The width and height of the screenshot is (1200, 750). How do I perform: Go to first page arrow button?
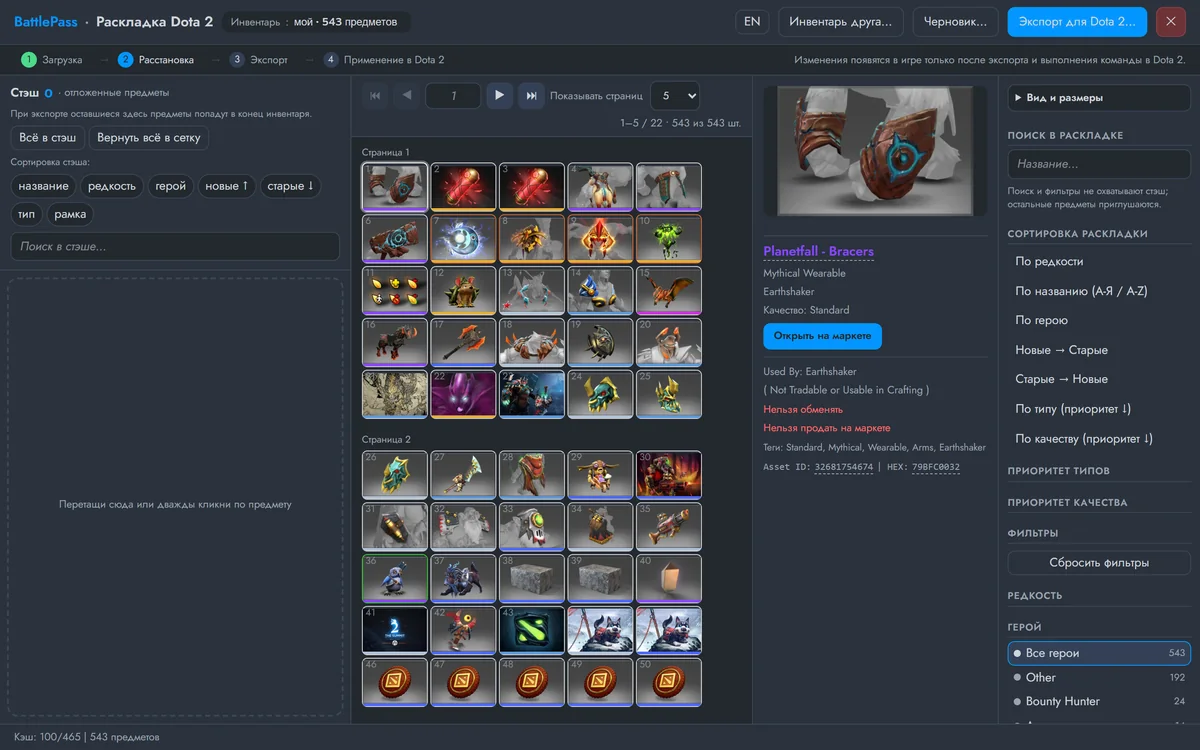click(376, 96)
